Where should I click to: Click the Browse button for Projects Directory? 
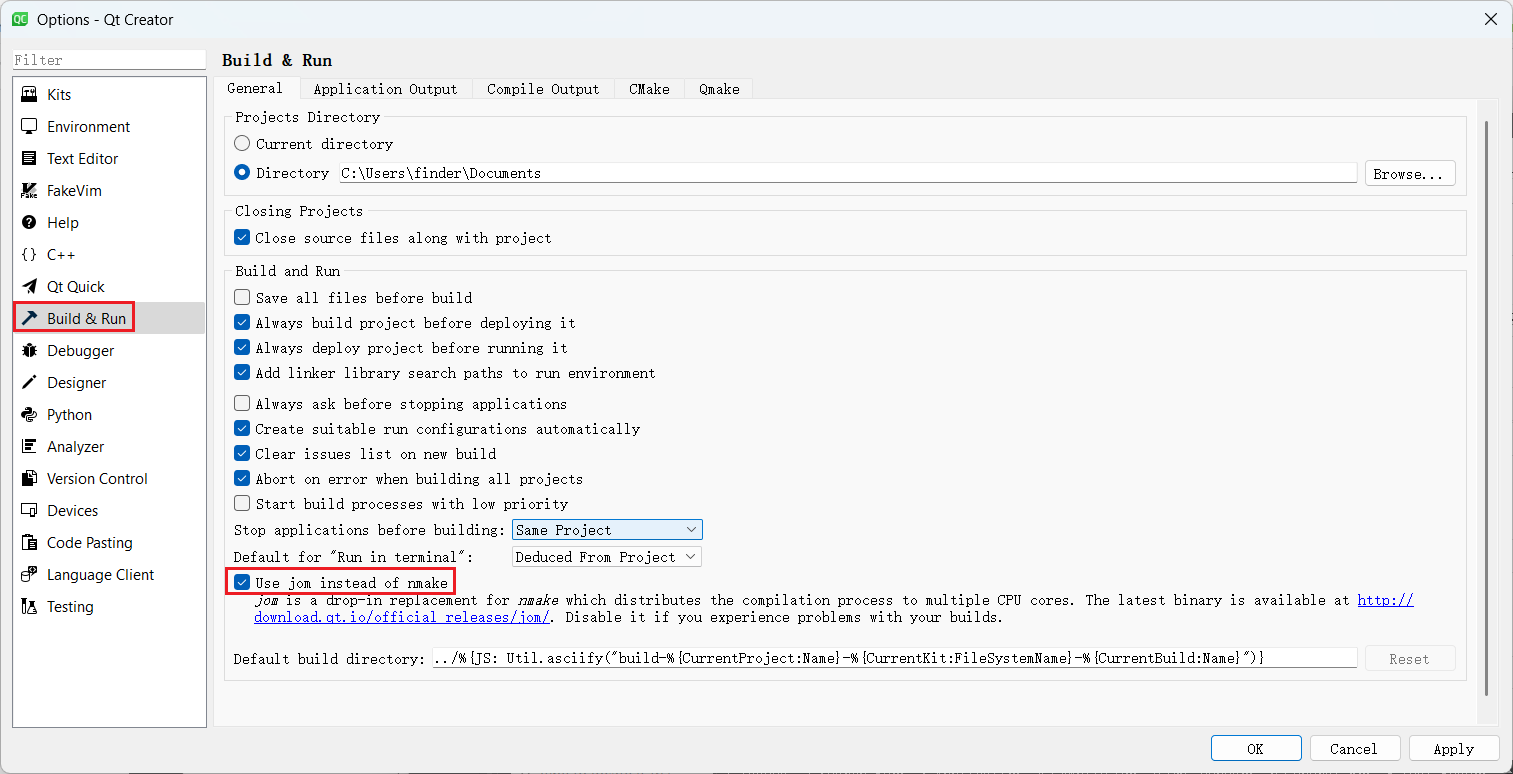point(1409,172)
